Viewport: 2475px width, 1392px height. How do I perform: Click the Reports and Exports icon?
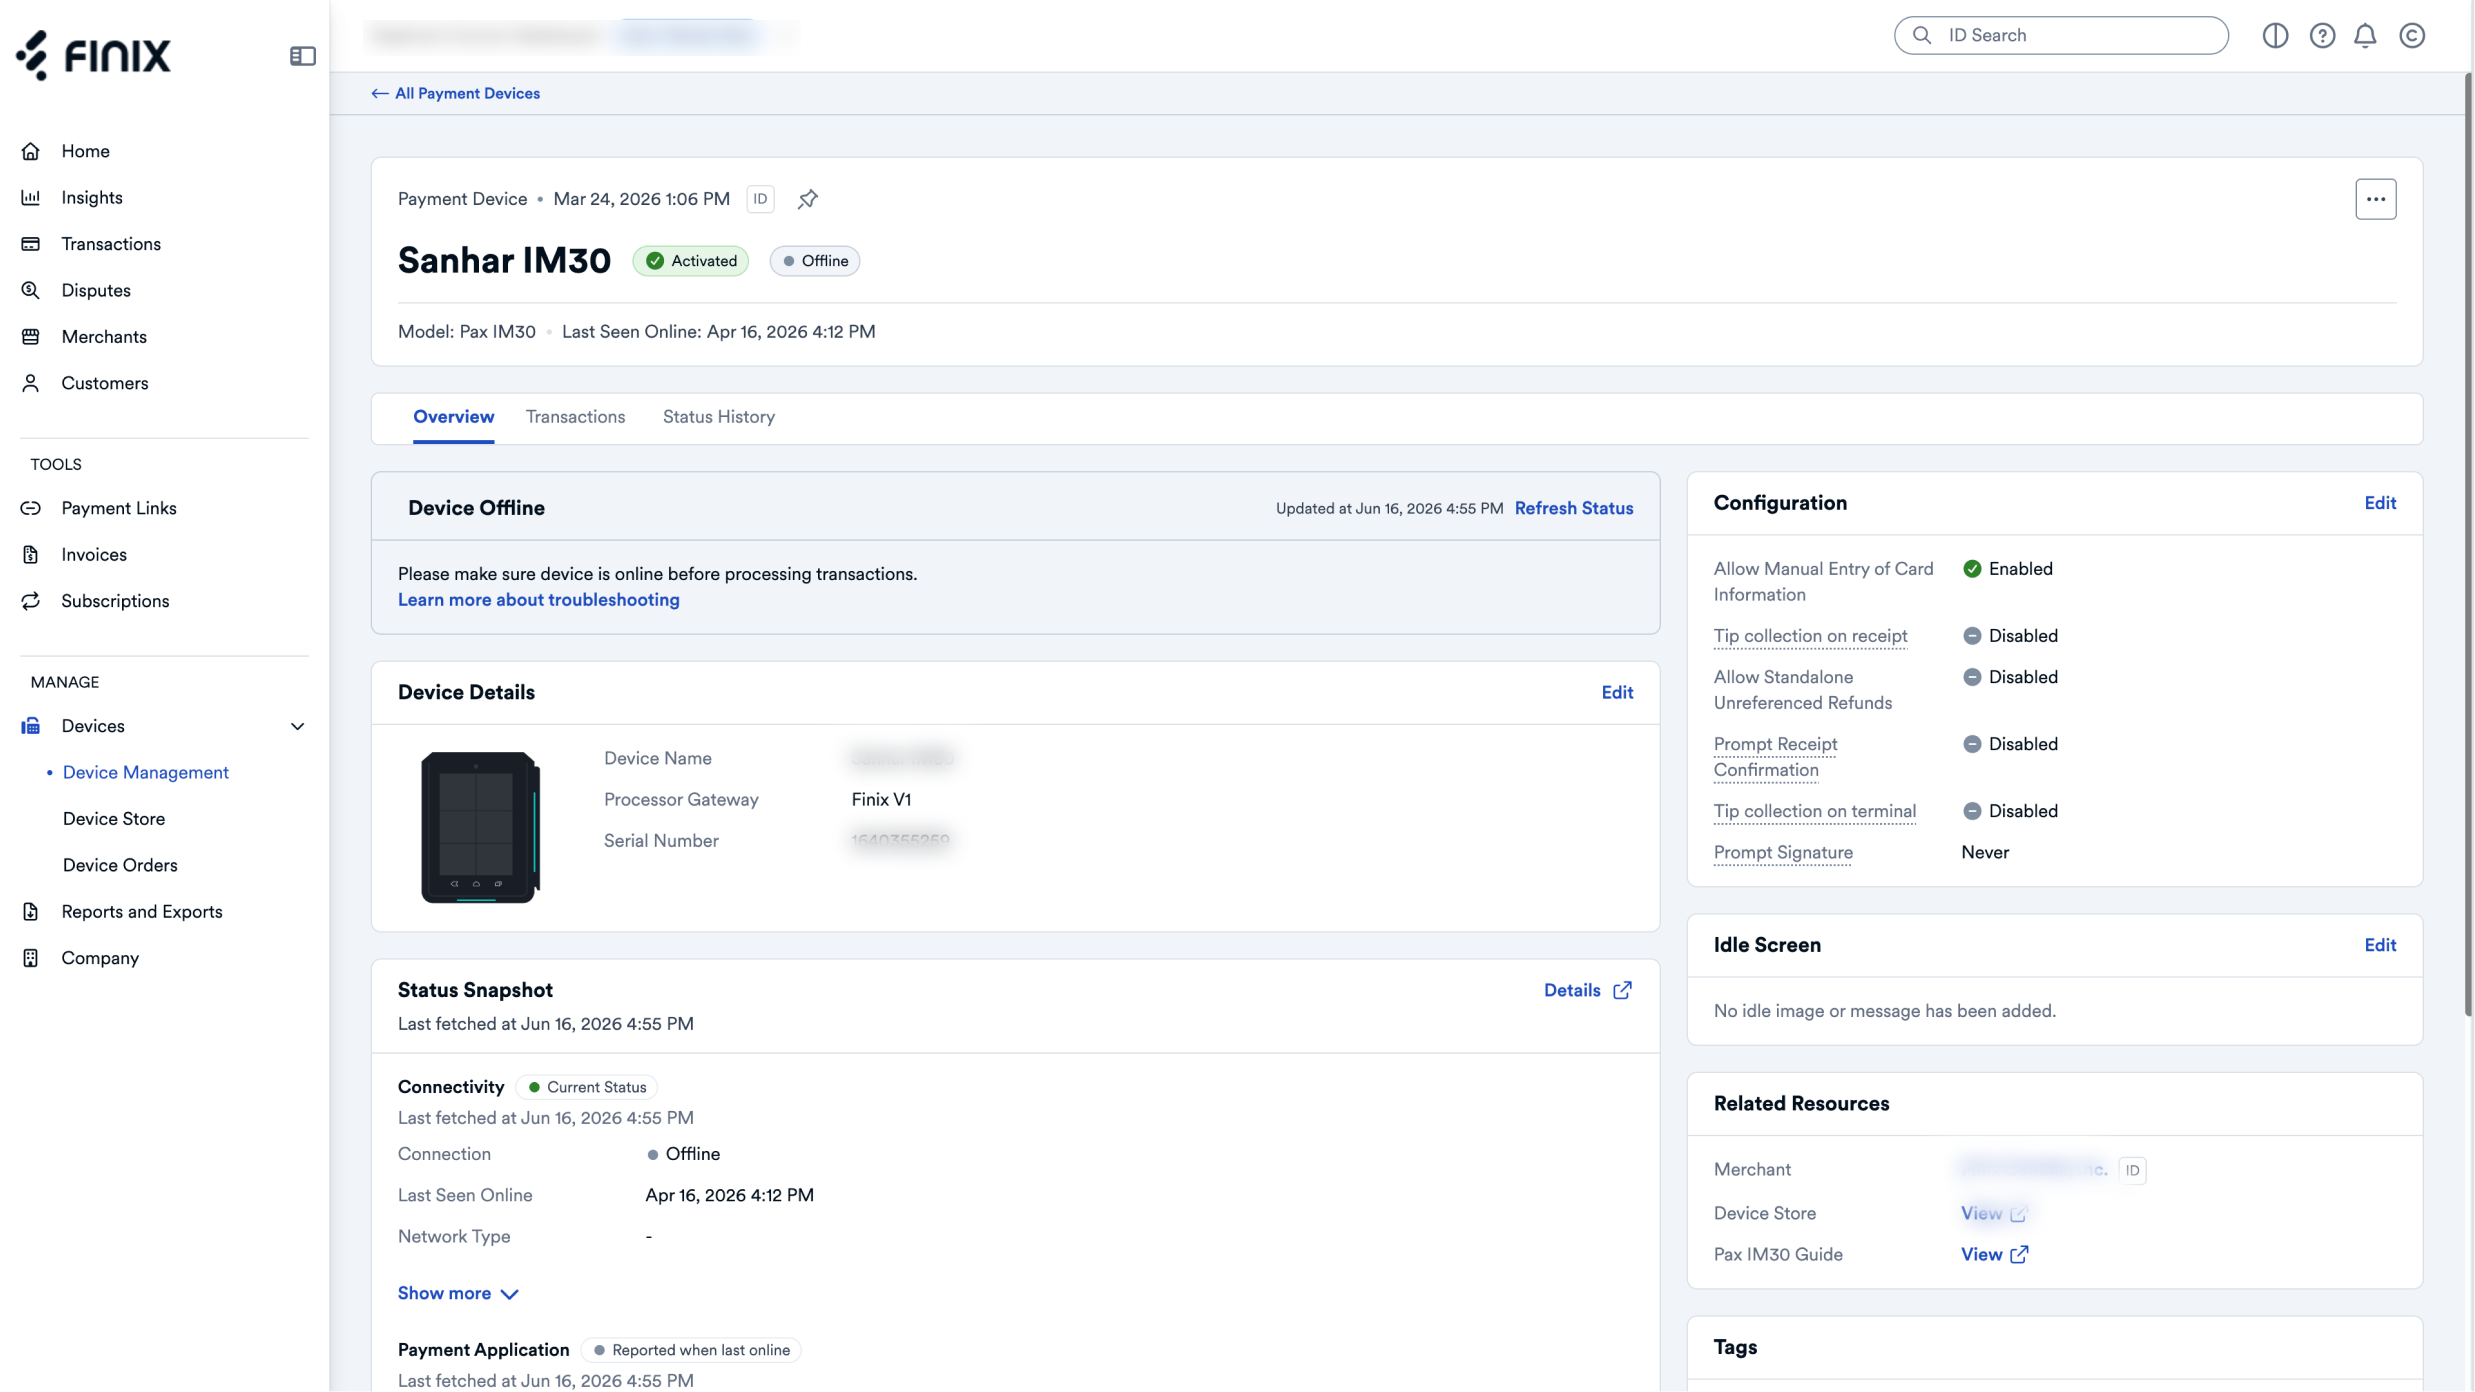point(31,912)
